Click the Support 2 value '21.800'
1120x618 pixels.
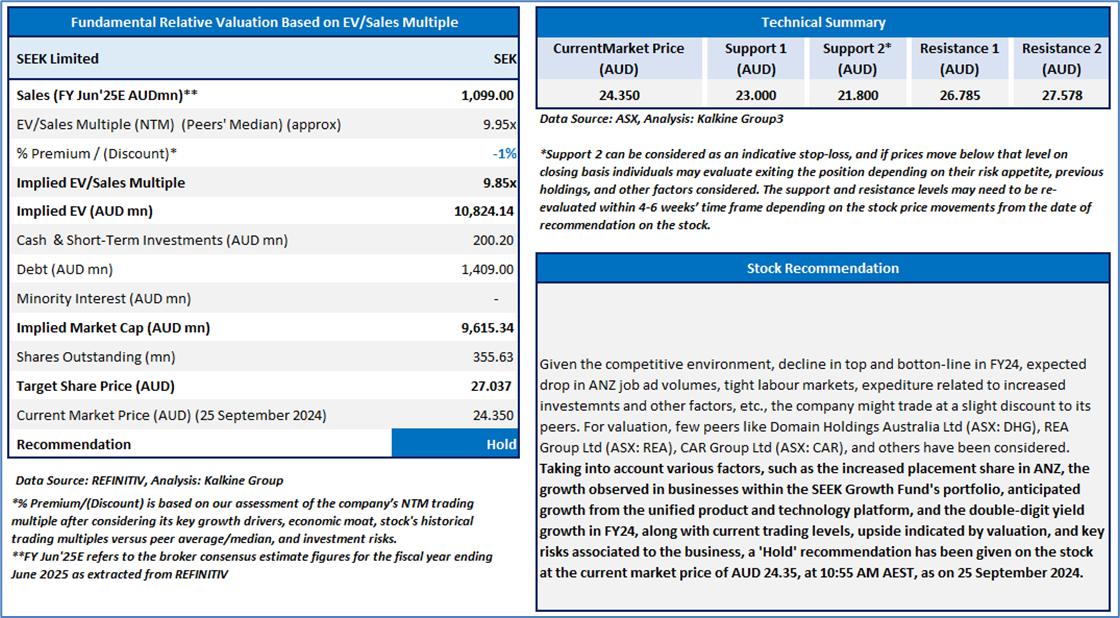(x=857, y=94)
